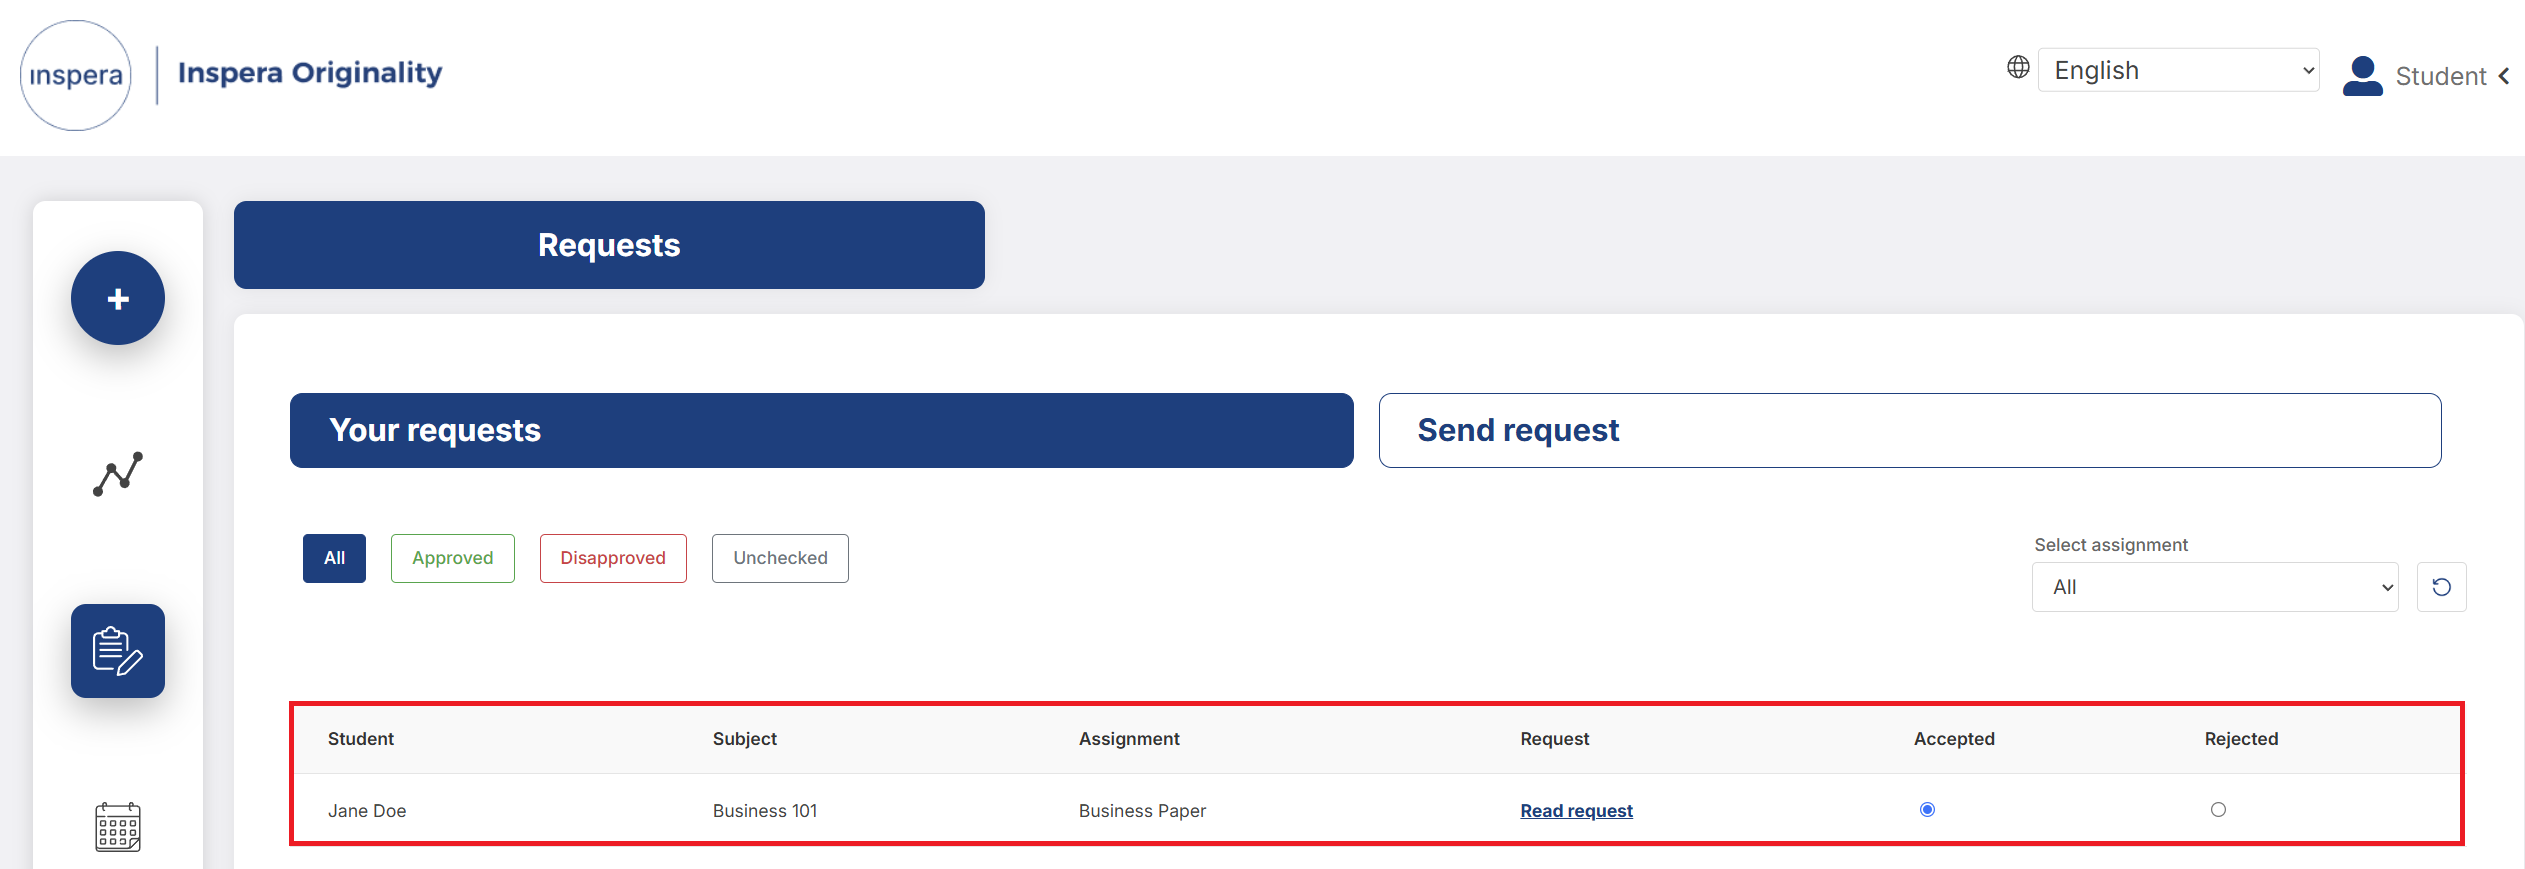The height and width of the screenshot is (869, 2525).
Task: Show only Unchecked requests
Action: point(780,558)
